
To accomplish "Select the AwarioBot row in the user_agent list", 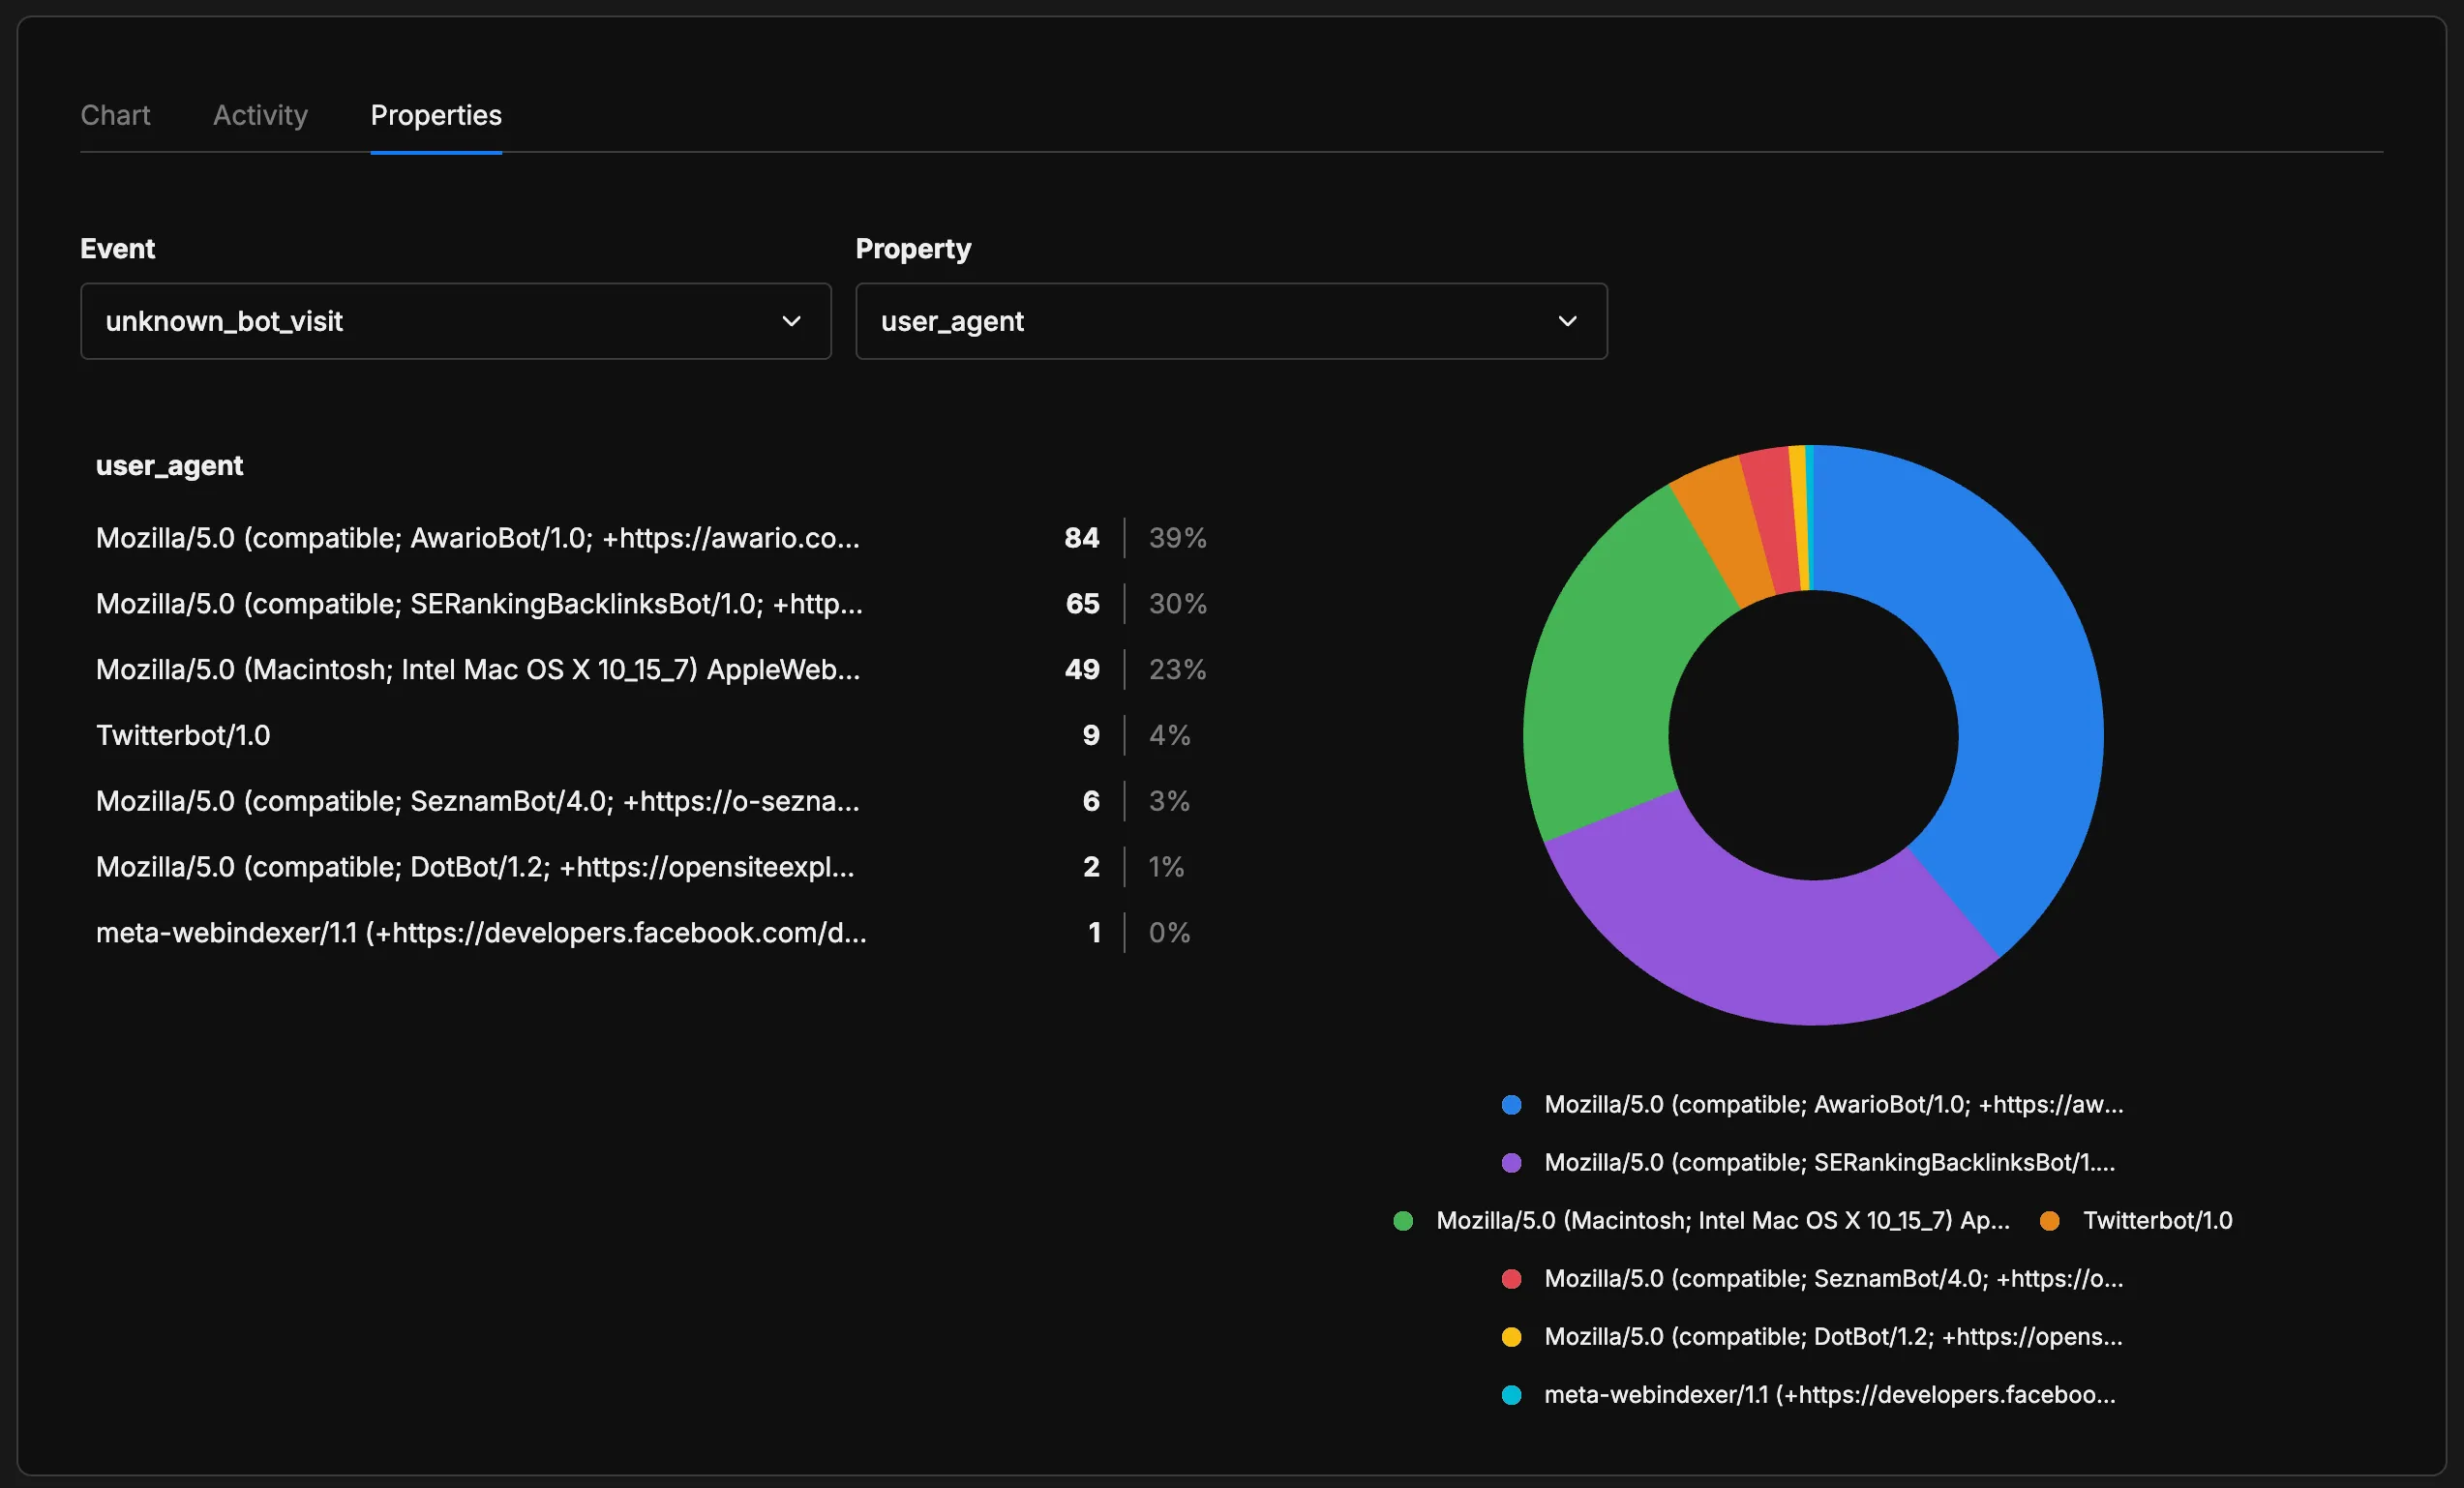I will 477,538.
